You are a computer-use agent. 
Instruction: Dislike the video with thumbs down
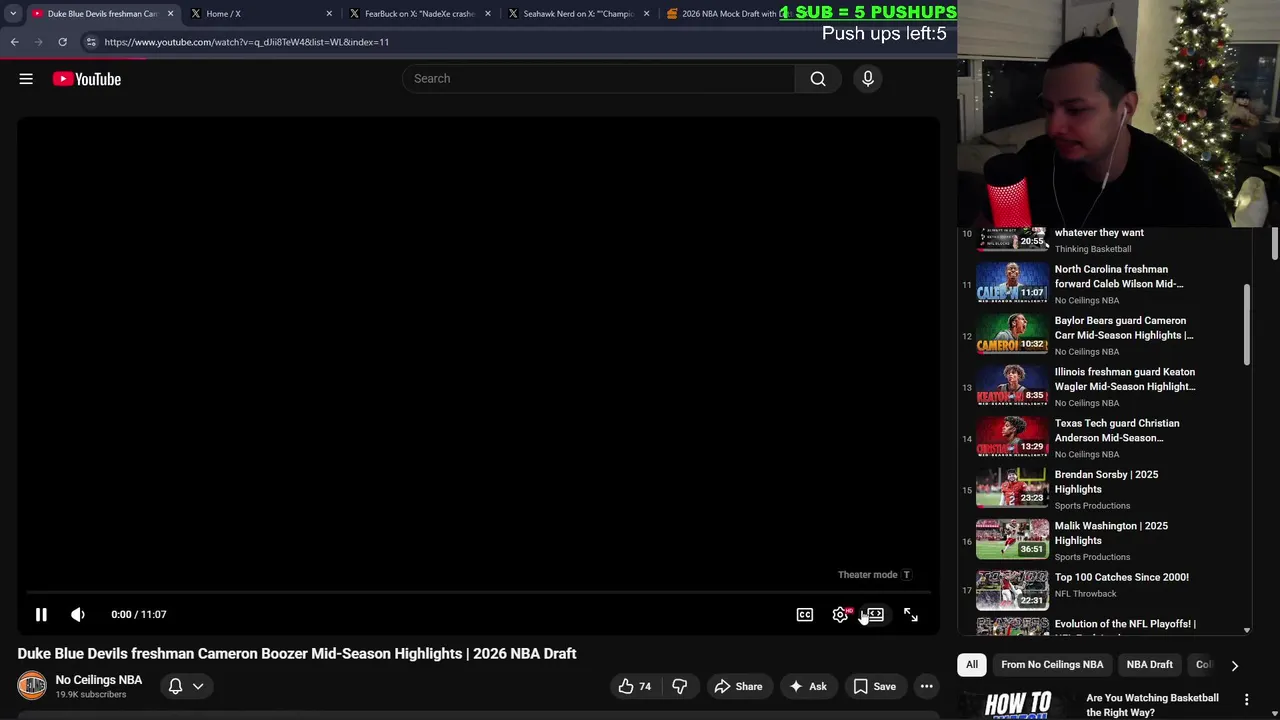[679, 686]
